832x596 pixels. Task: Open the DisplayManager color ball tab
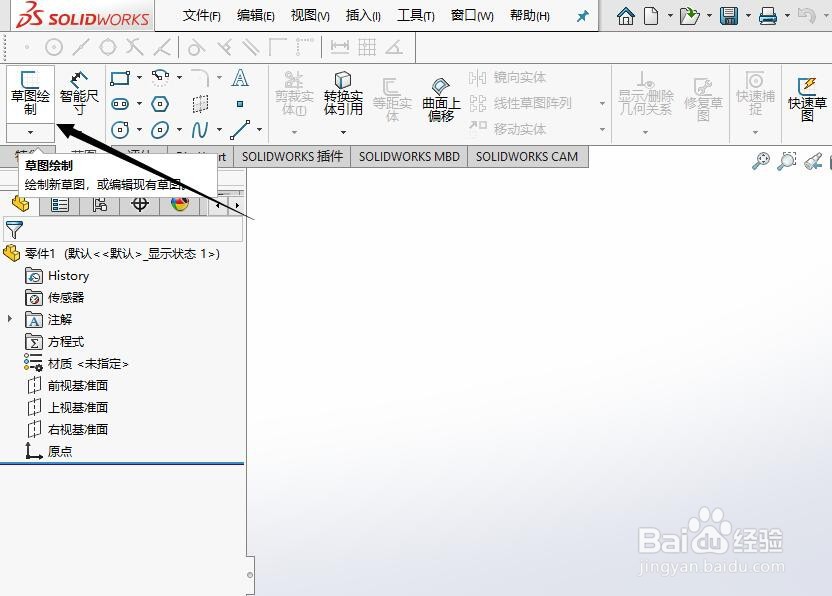180,204
